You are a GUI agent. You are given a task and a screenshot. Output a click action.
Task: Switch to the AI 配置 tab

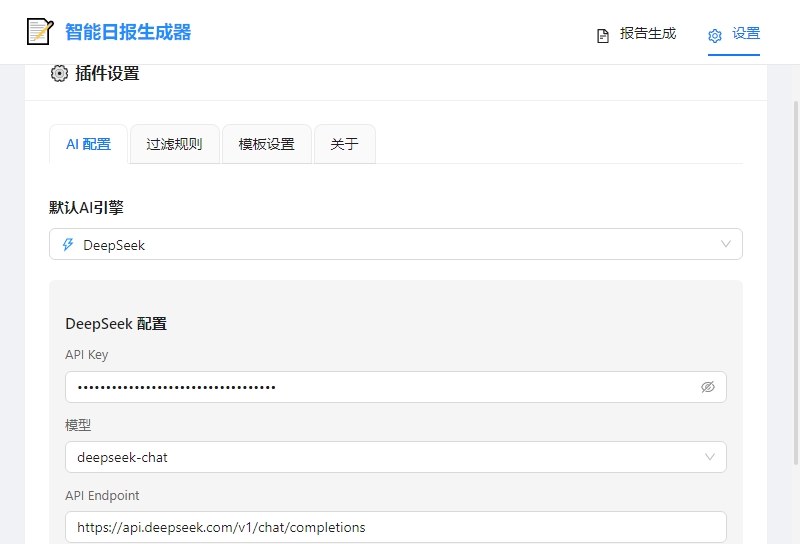pyautogui.click(x=88, y=144)
